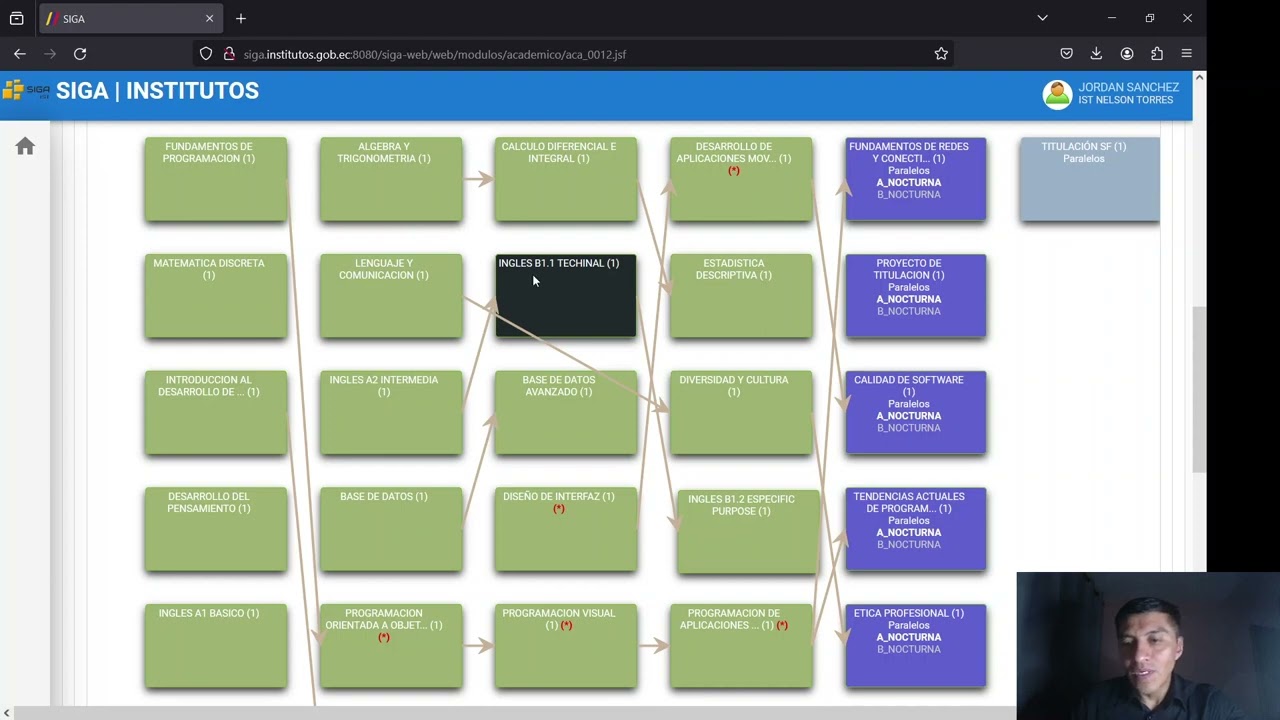Screen dimensions: 1280x720
Task: Bookmark this page with the star icon
Action: point(941,54)
